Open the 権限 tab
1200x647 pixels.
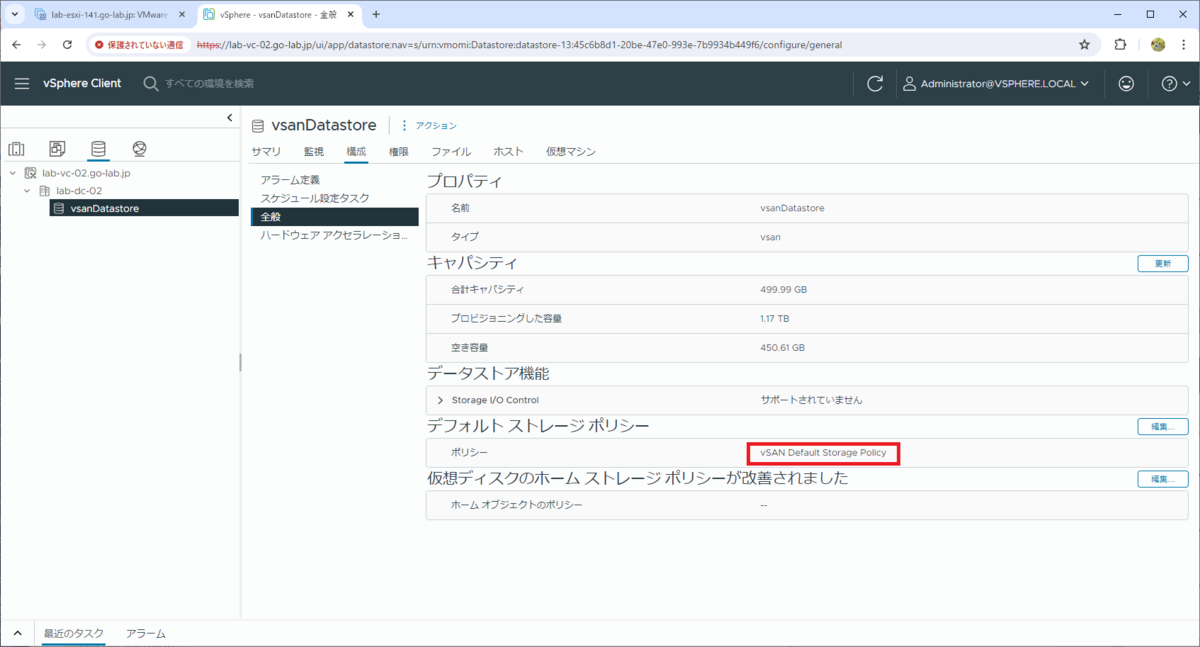pos(399,152)
